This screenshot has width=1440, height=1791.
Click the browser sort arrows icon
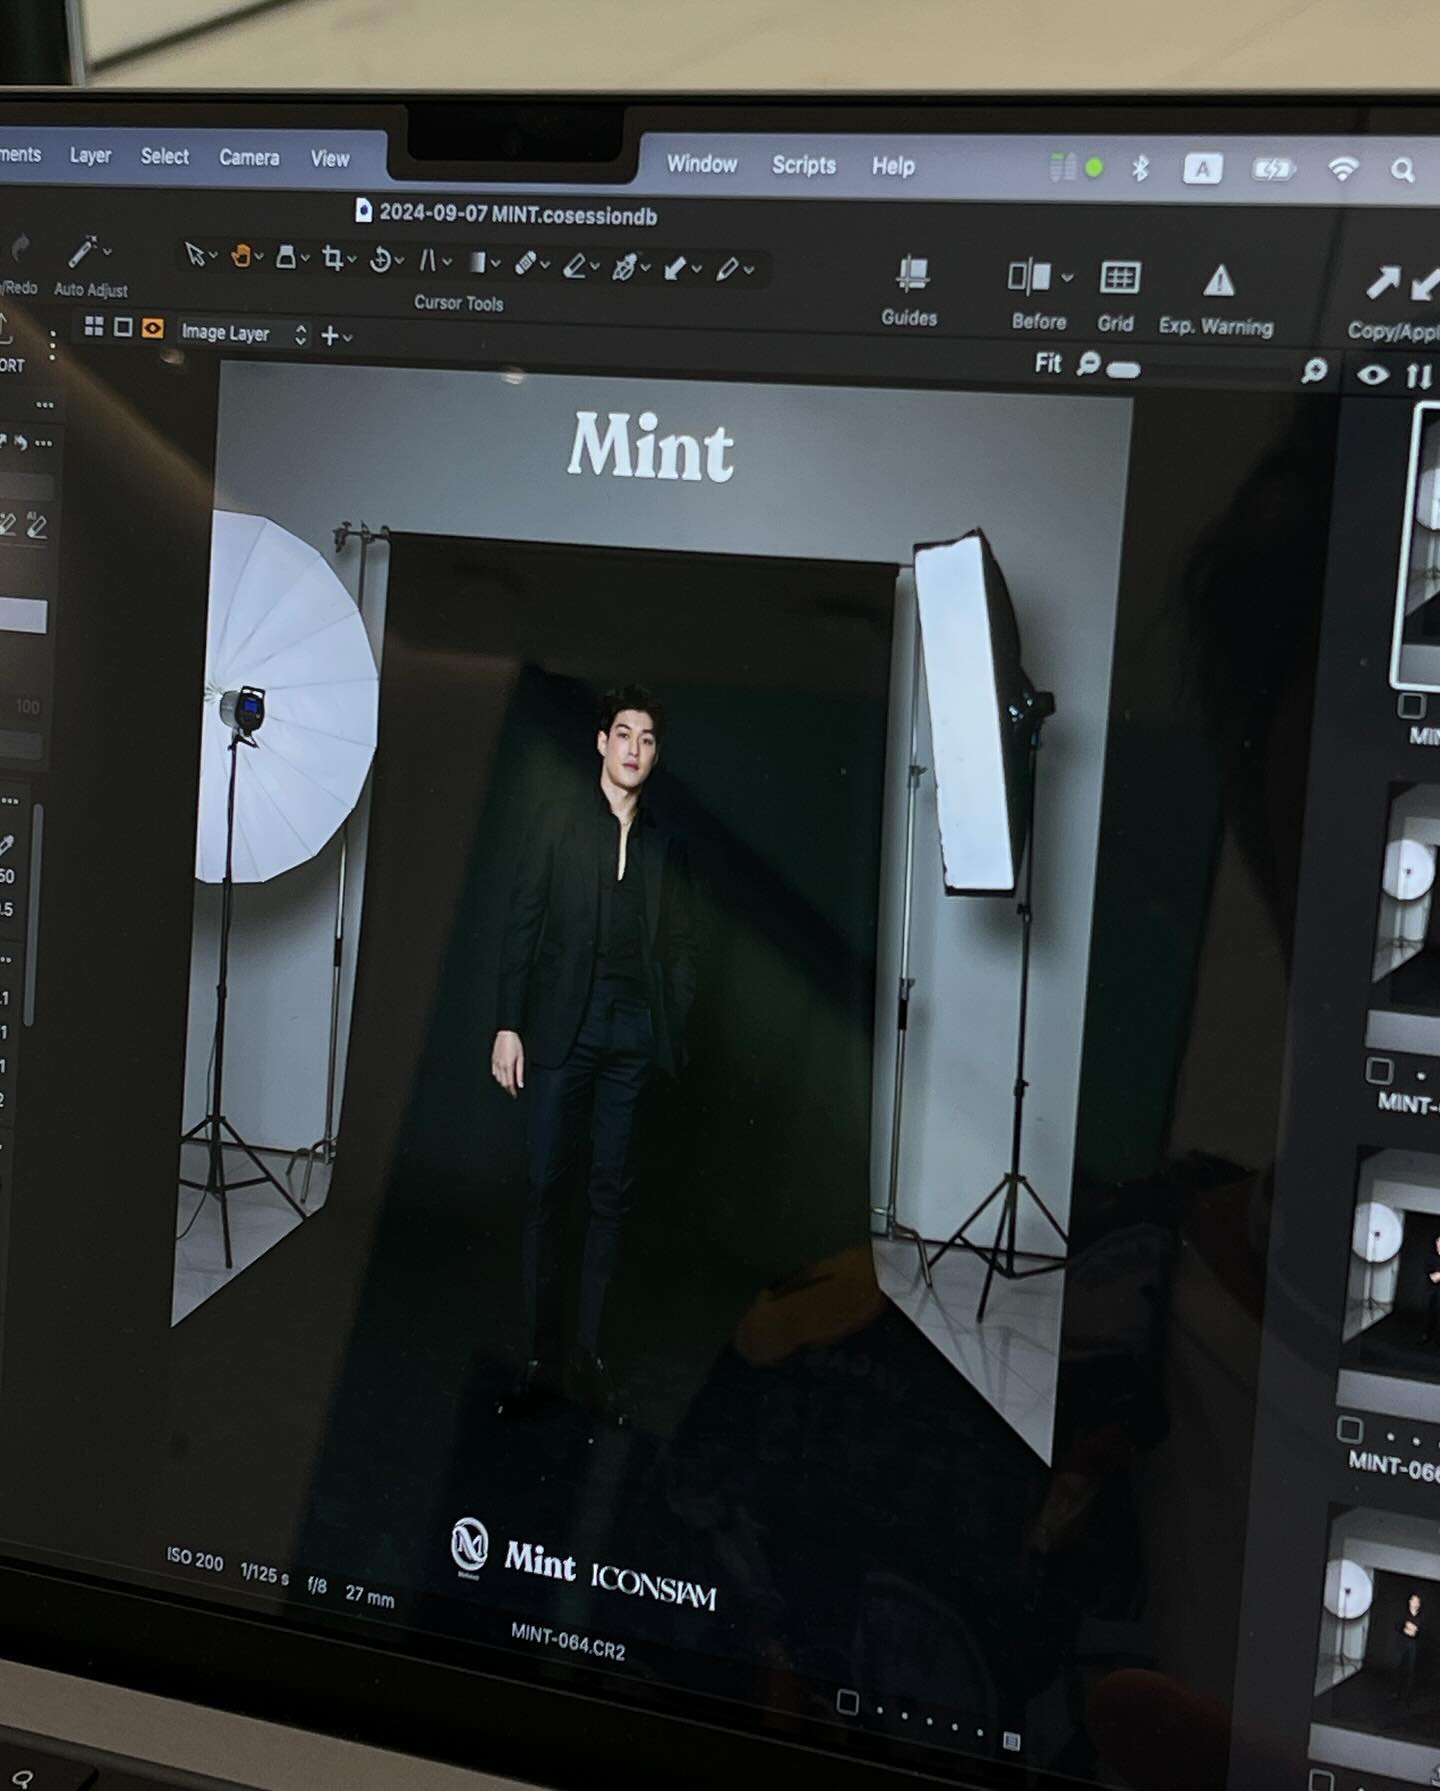1419,376
